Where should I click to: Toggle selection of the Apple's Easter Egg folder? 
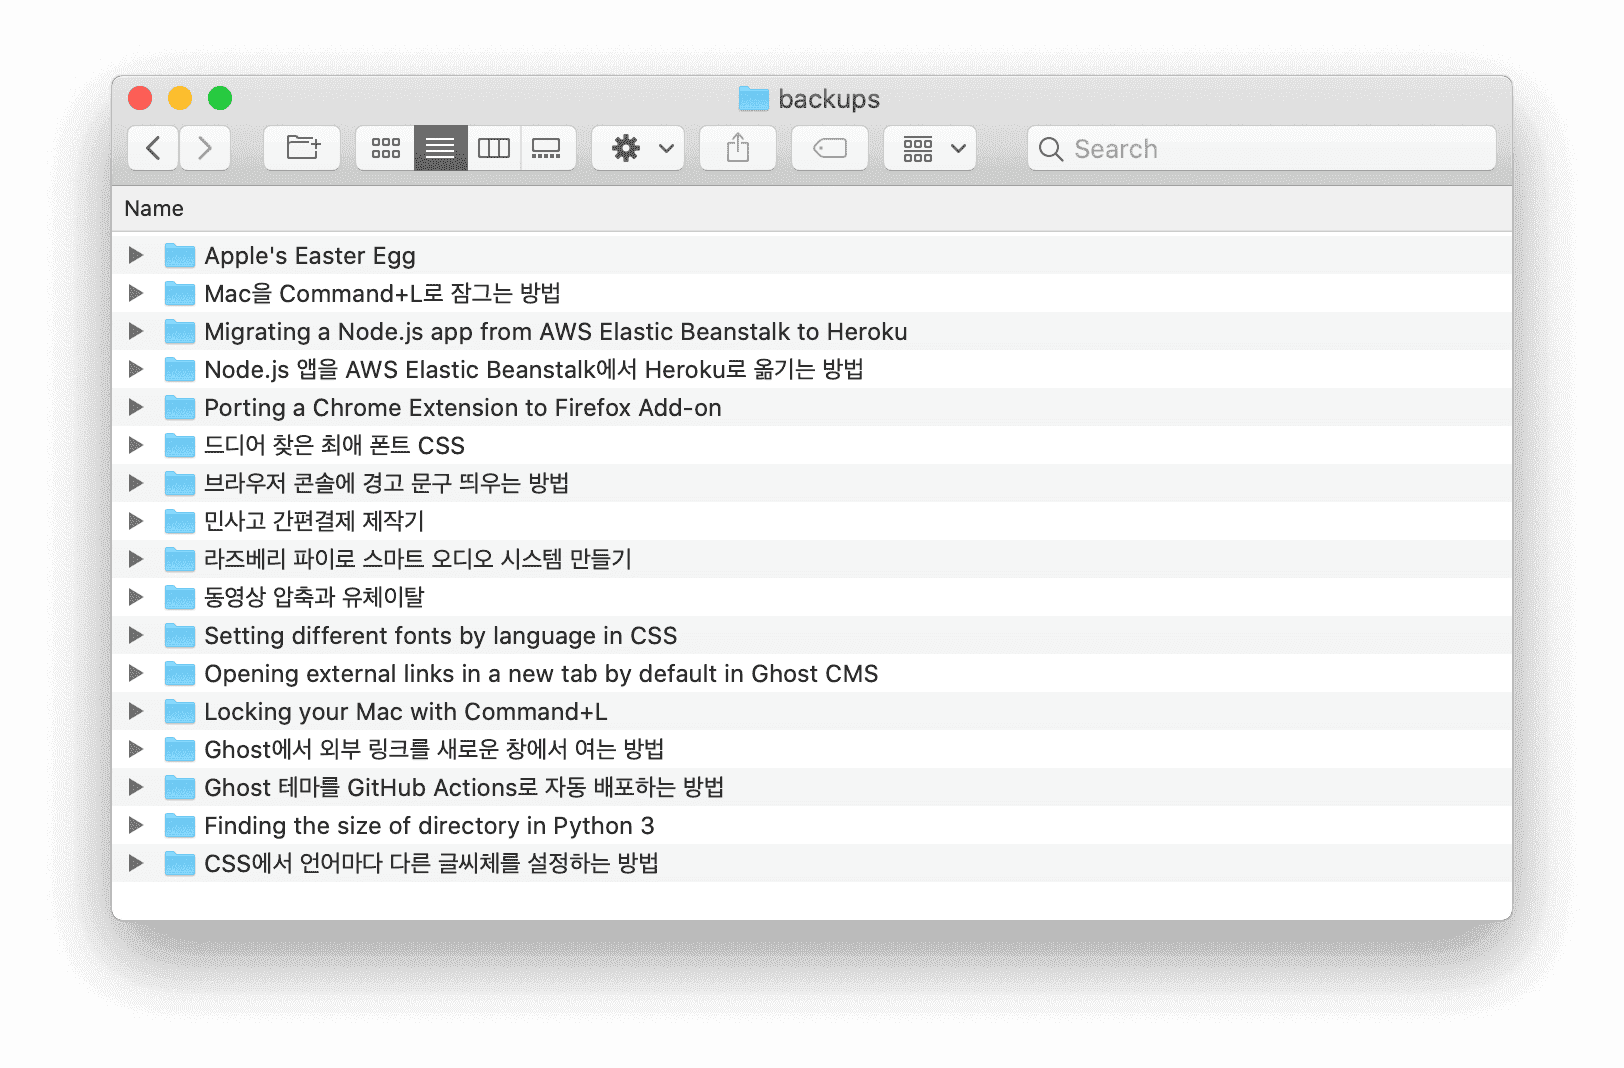point(310,255)
